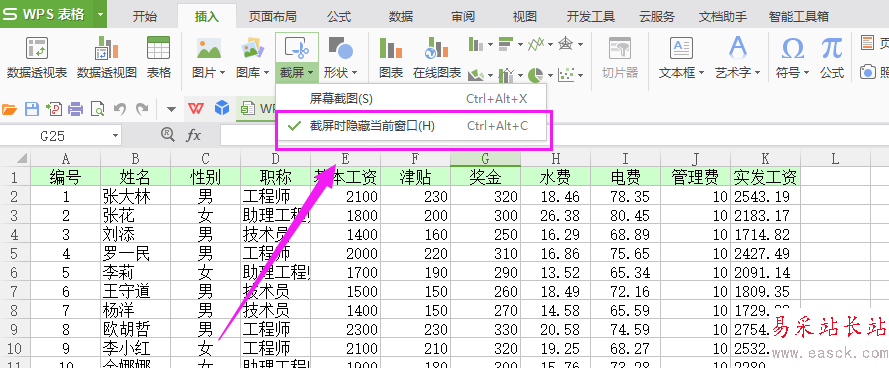Select column H header
The image size is (889, 368).
555,159
